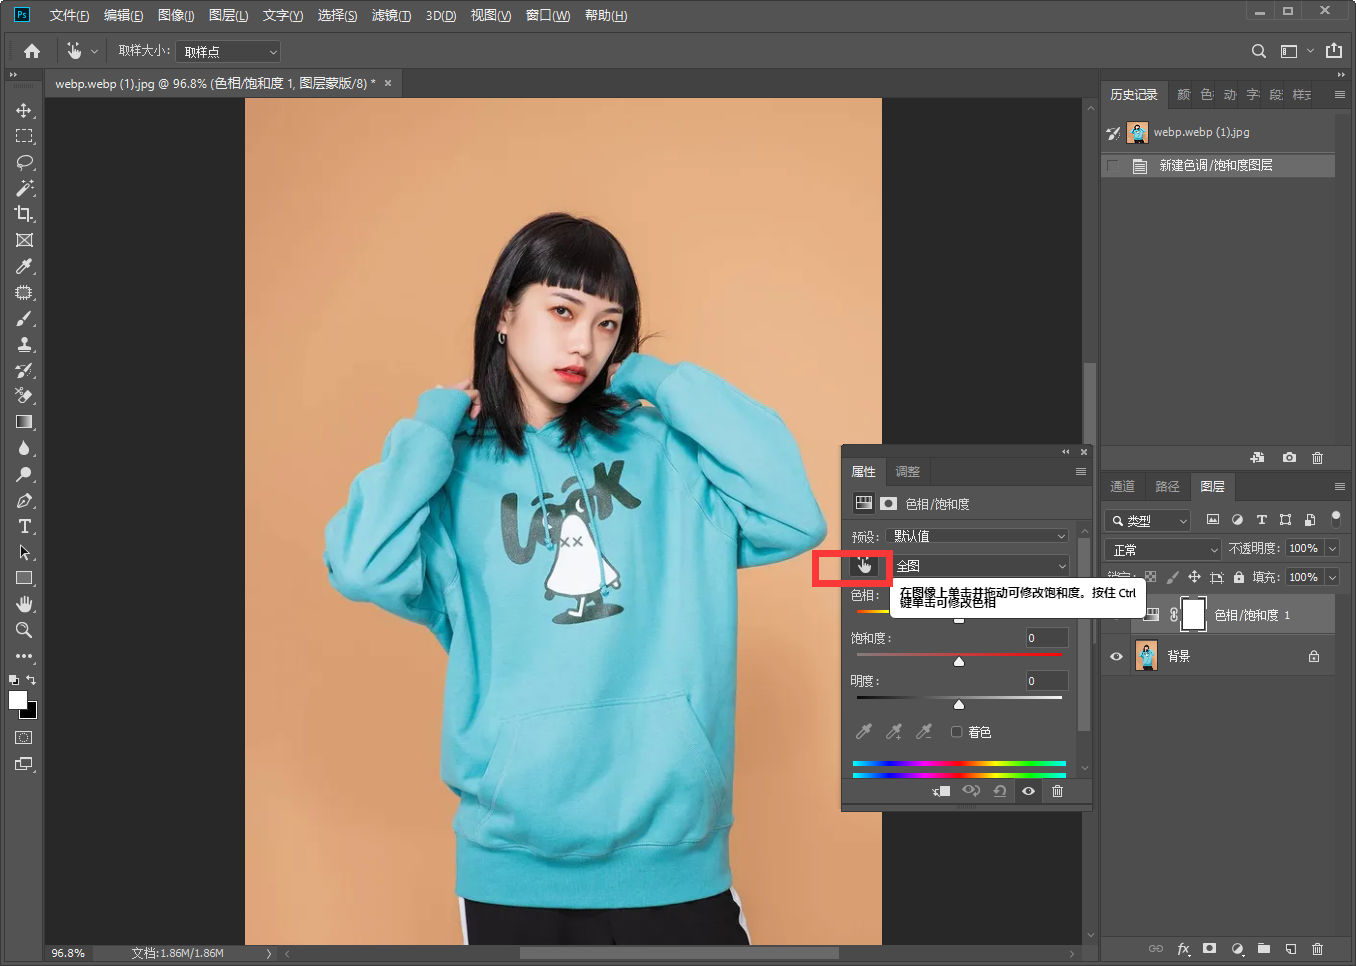Click the Brush tool icon
This screenshot has height=966, width=1356.
(24, 318)
